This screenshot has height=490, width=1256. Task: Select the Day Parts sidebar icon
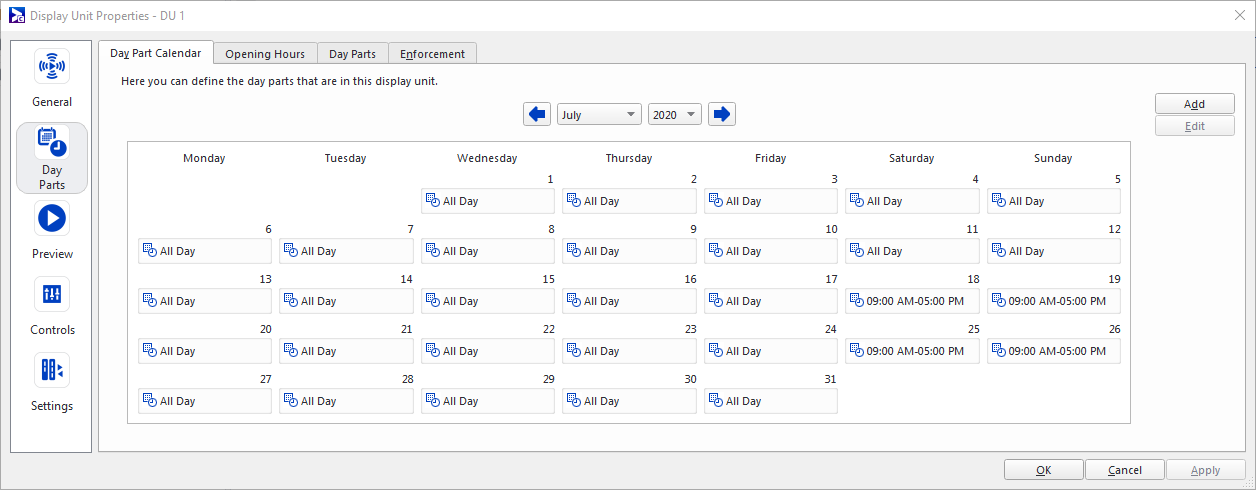52,144
